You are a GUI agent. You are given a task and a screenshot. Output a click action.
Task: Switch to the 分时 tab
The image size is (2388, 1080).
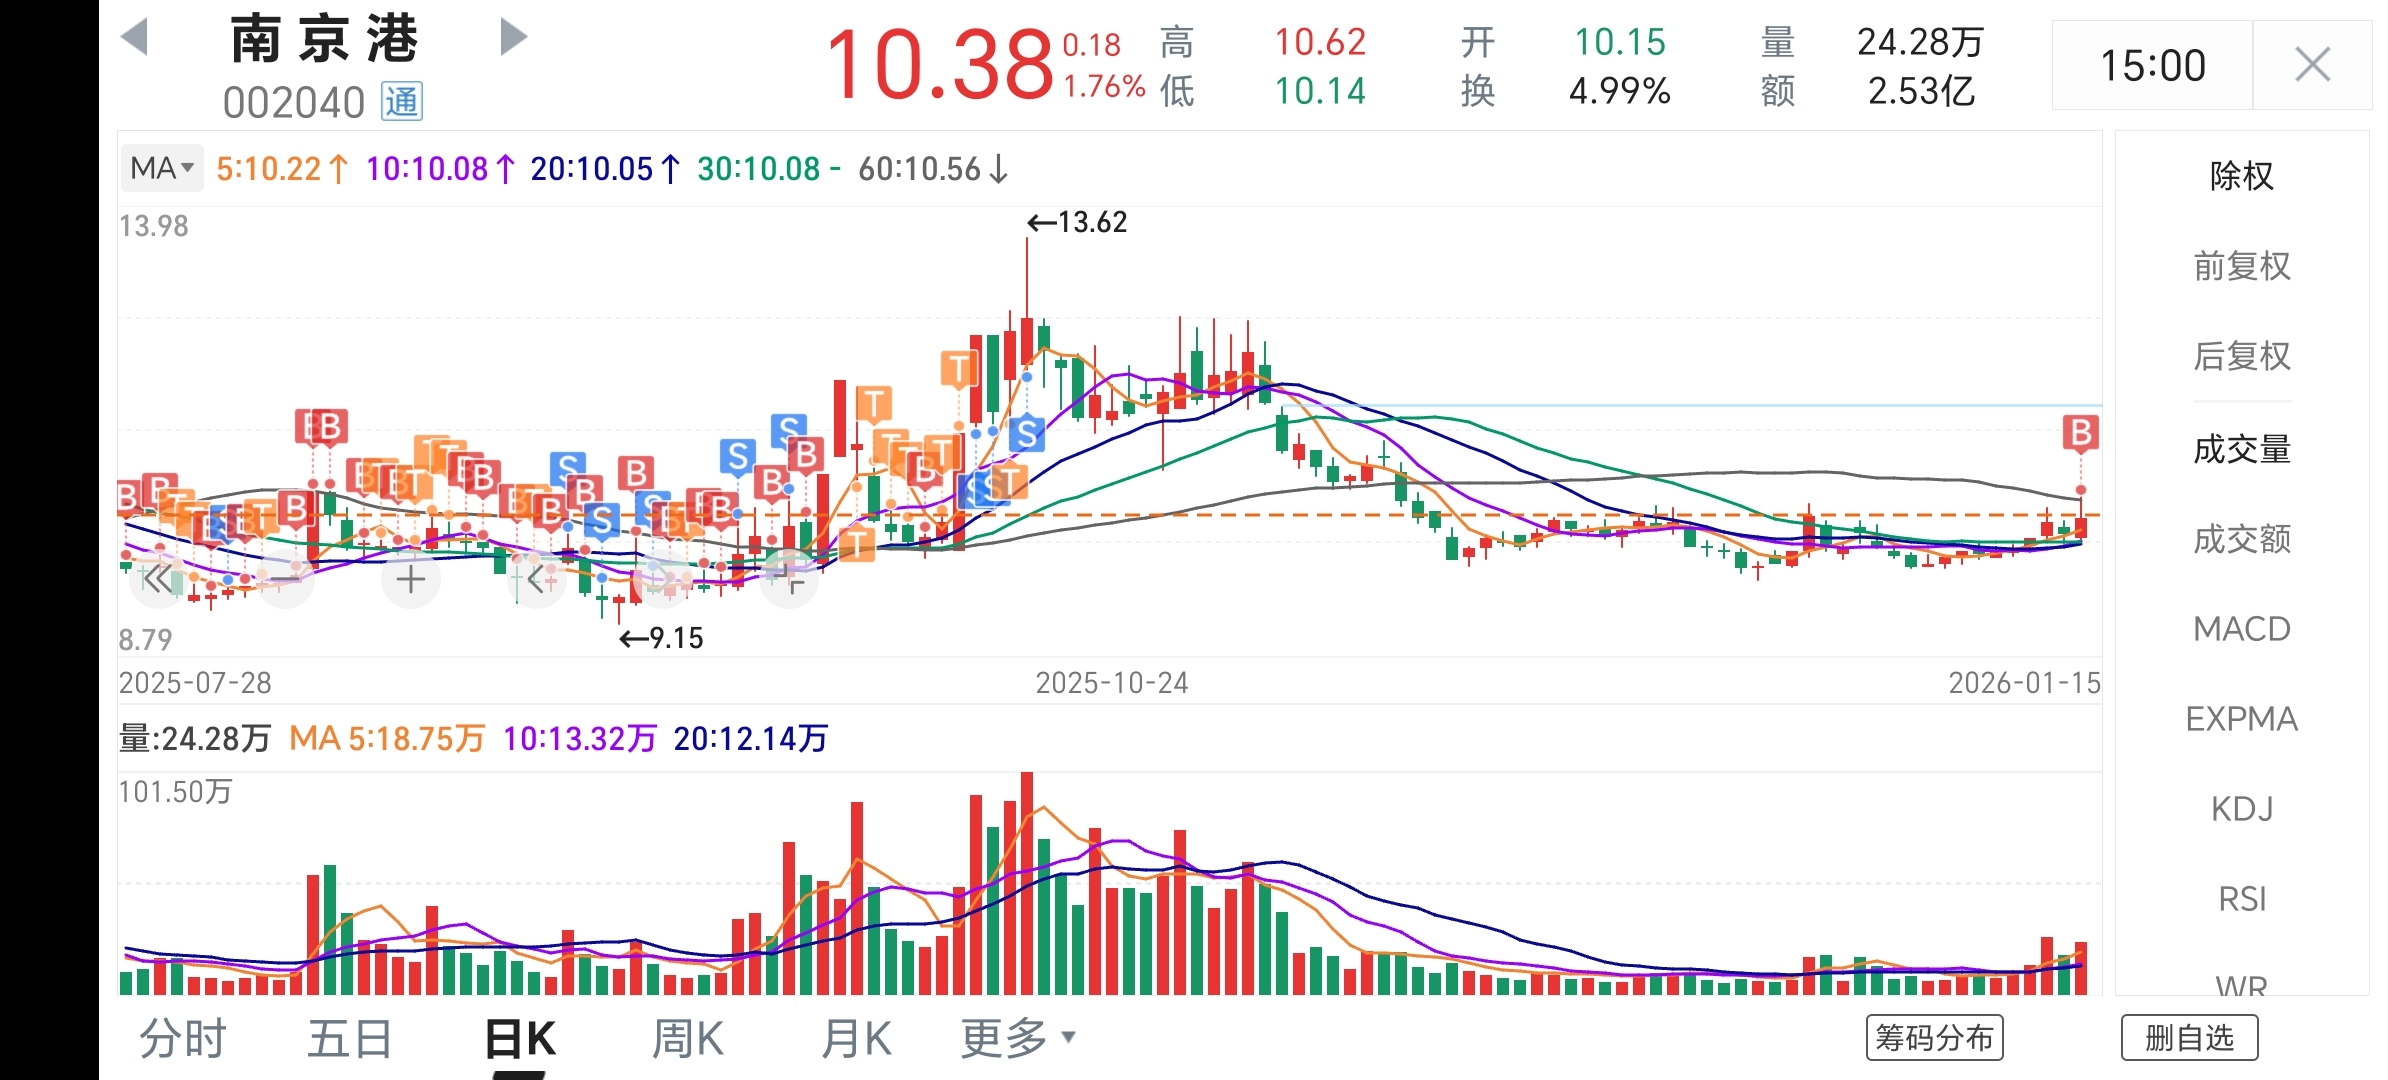click(x=183, y=1038)
